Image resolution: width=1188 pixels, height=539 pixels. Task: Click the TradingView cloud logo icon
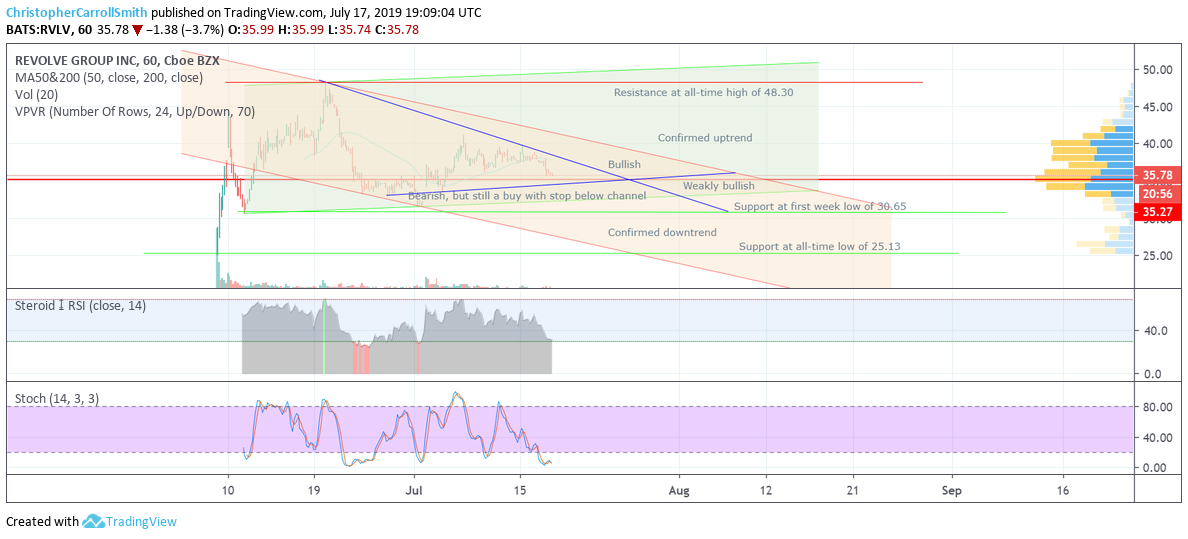coord(92,522)
